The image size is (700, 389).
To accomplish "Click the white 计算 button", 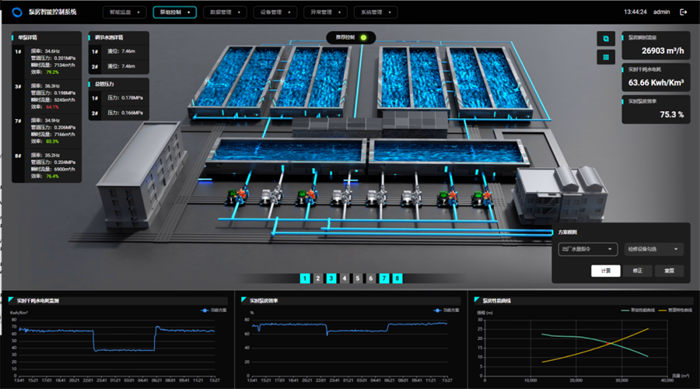I will pos(605,271).
